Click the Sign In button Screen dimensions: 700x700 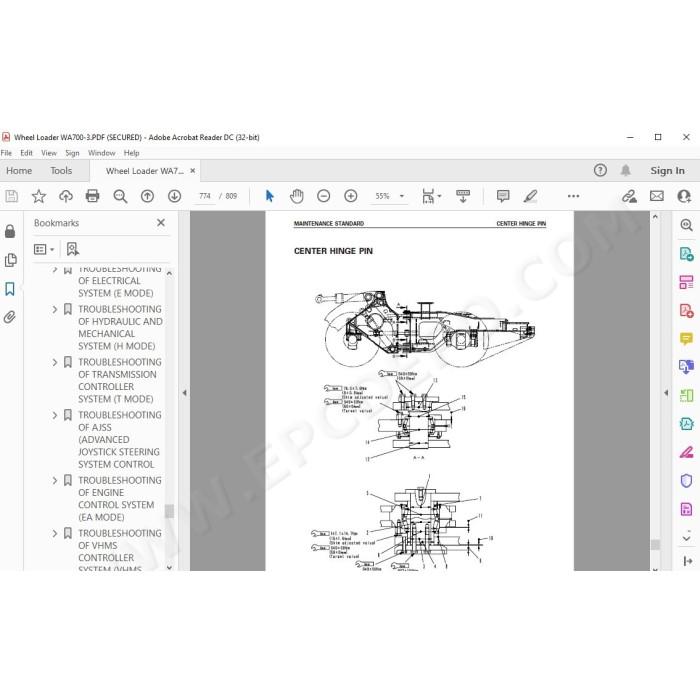pos(667,171)
